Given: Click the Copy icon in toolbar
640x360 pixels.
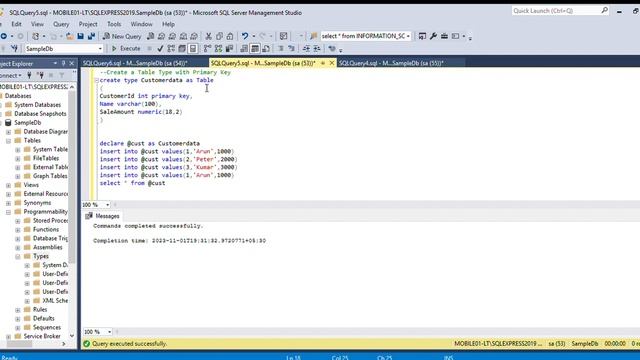Looking at the screenshot, I should [x=219, y=36].
